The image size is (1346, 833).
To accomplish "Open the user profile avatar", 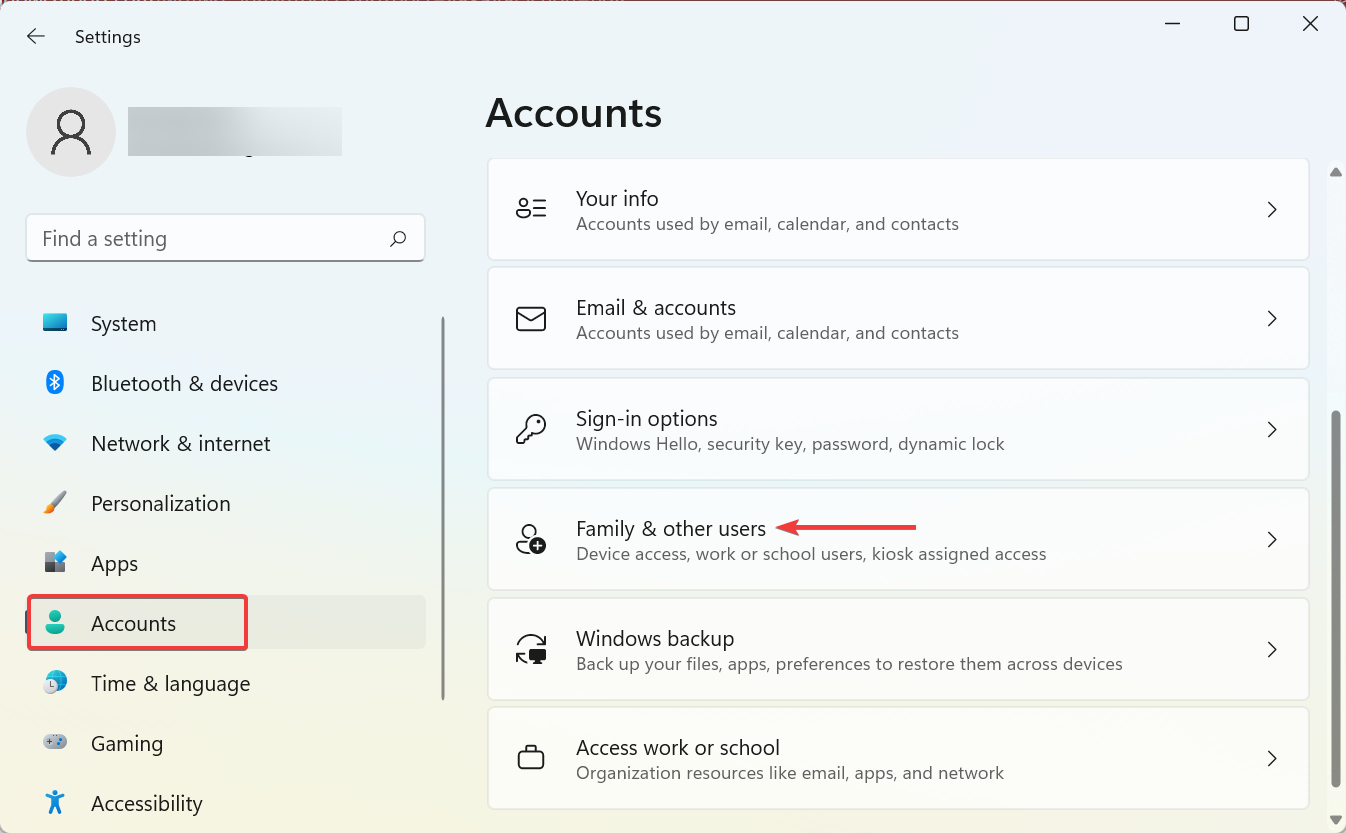I will (71, 132).
